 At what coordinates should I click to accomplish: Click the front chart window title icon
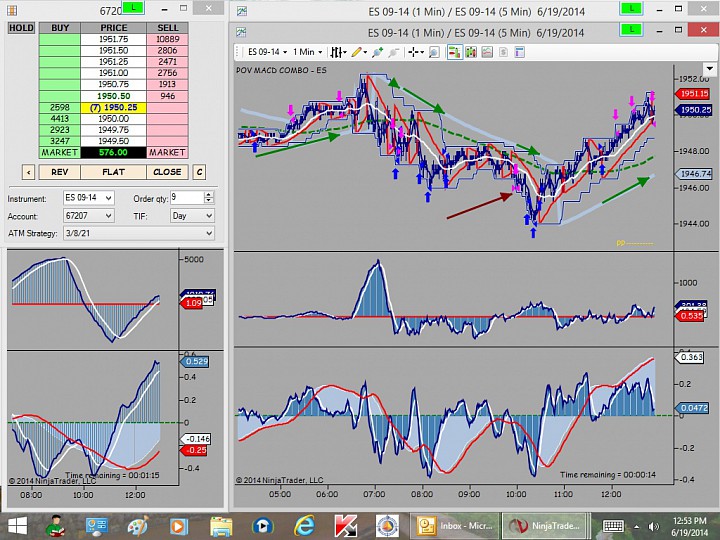(x=241, y=32)
